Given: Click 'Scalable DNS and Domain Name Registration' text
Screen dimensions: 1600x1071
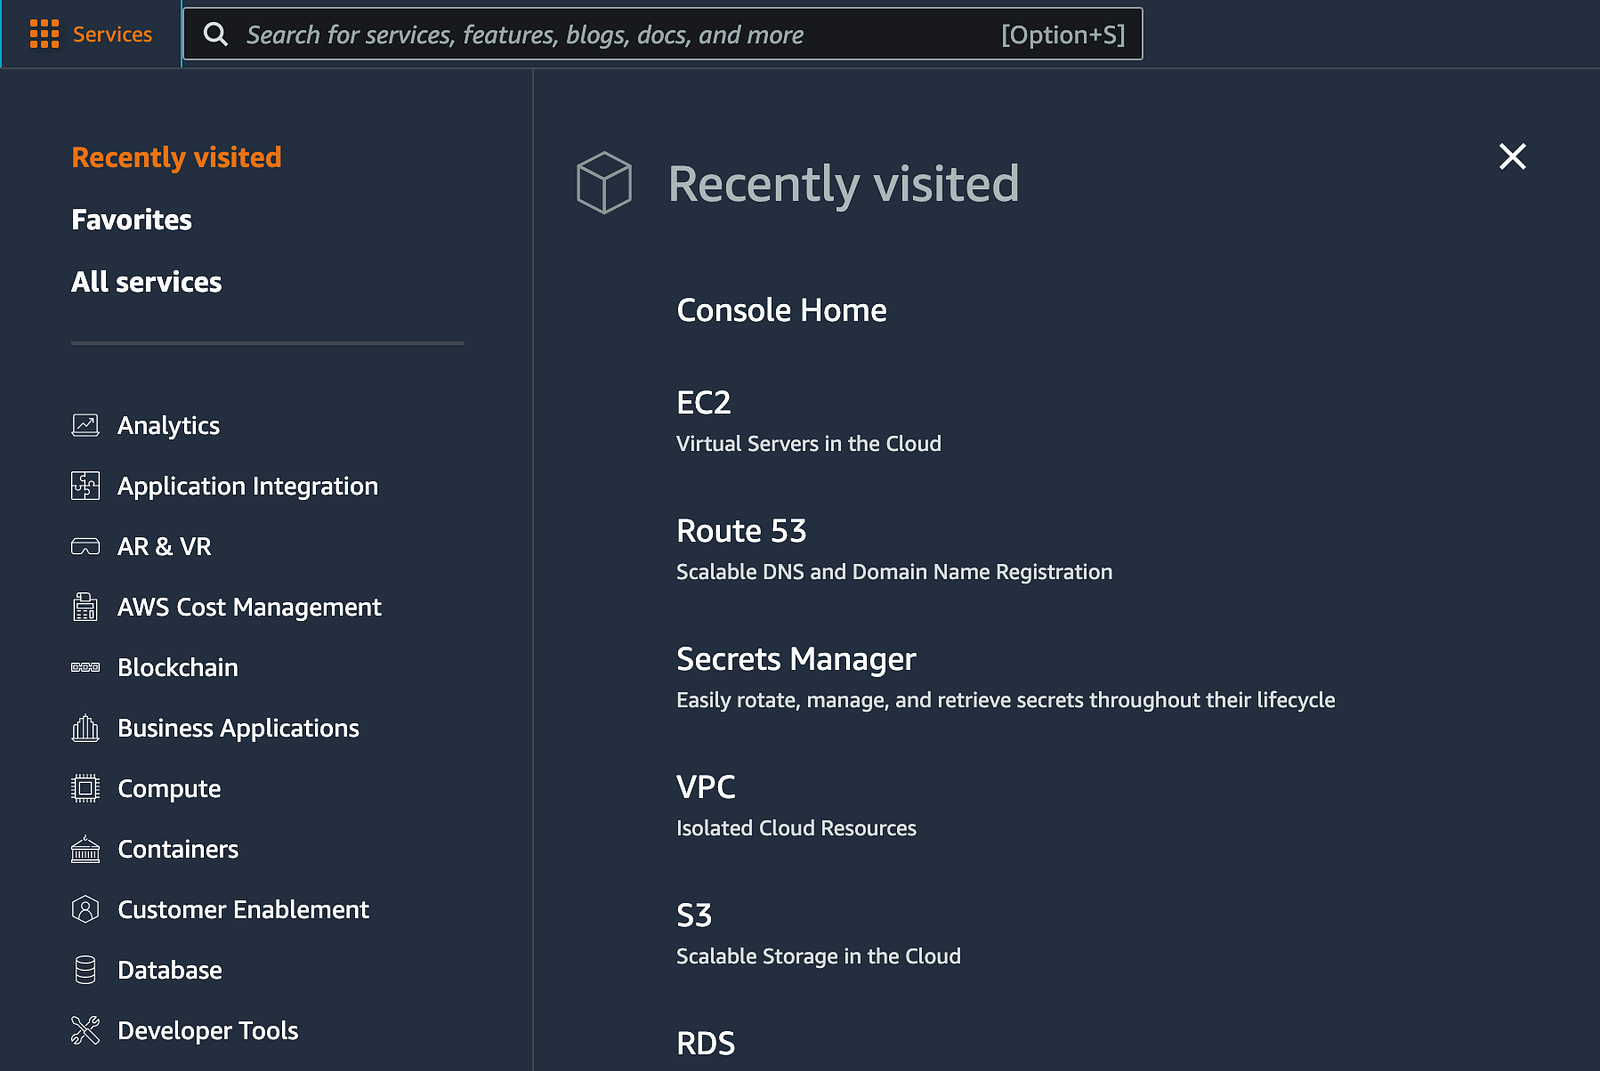Looking at the screenshot, I should (894, 572).
